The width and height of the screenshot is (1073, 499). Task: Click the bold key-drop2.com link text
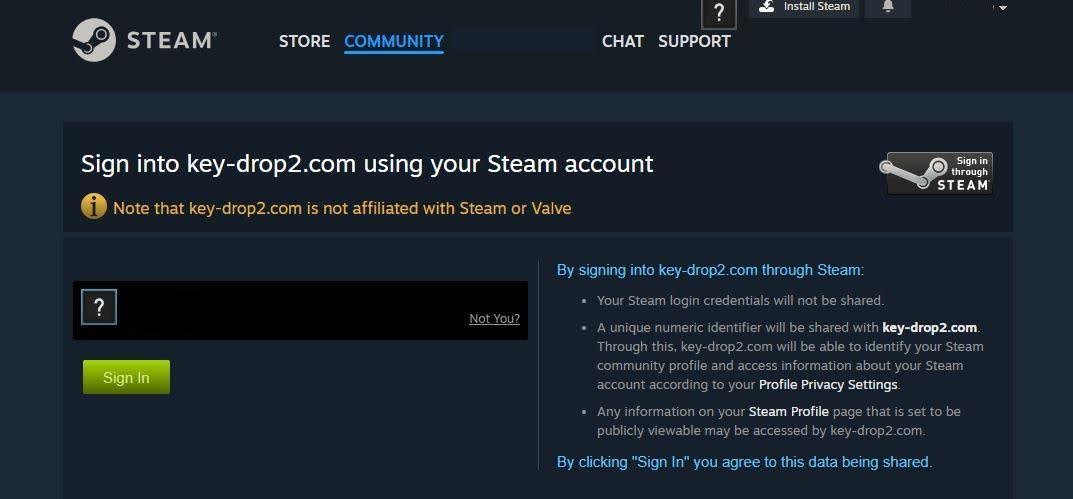(x=929, y=327)
